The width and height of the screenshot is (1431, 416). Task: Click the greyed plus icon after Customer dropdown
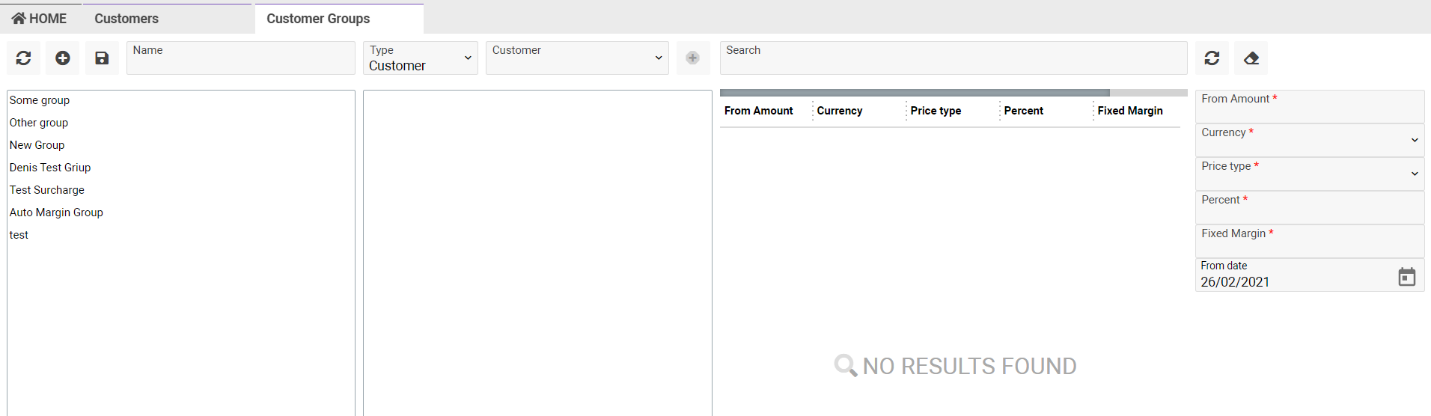(x=692, y=58)
